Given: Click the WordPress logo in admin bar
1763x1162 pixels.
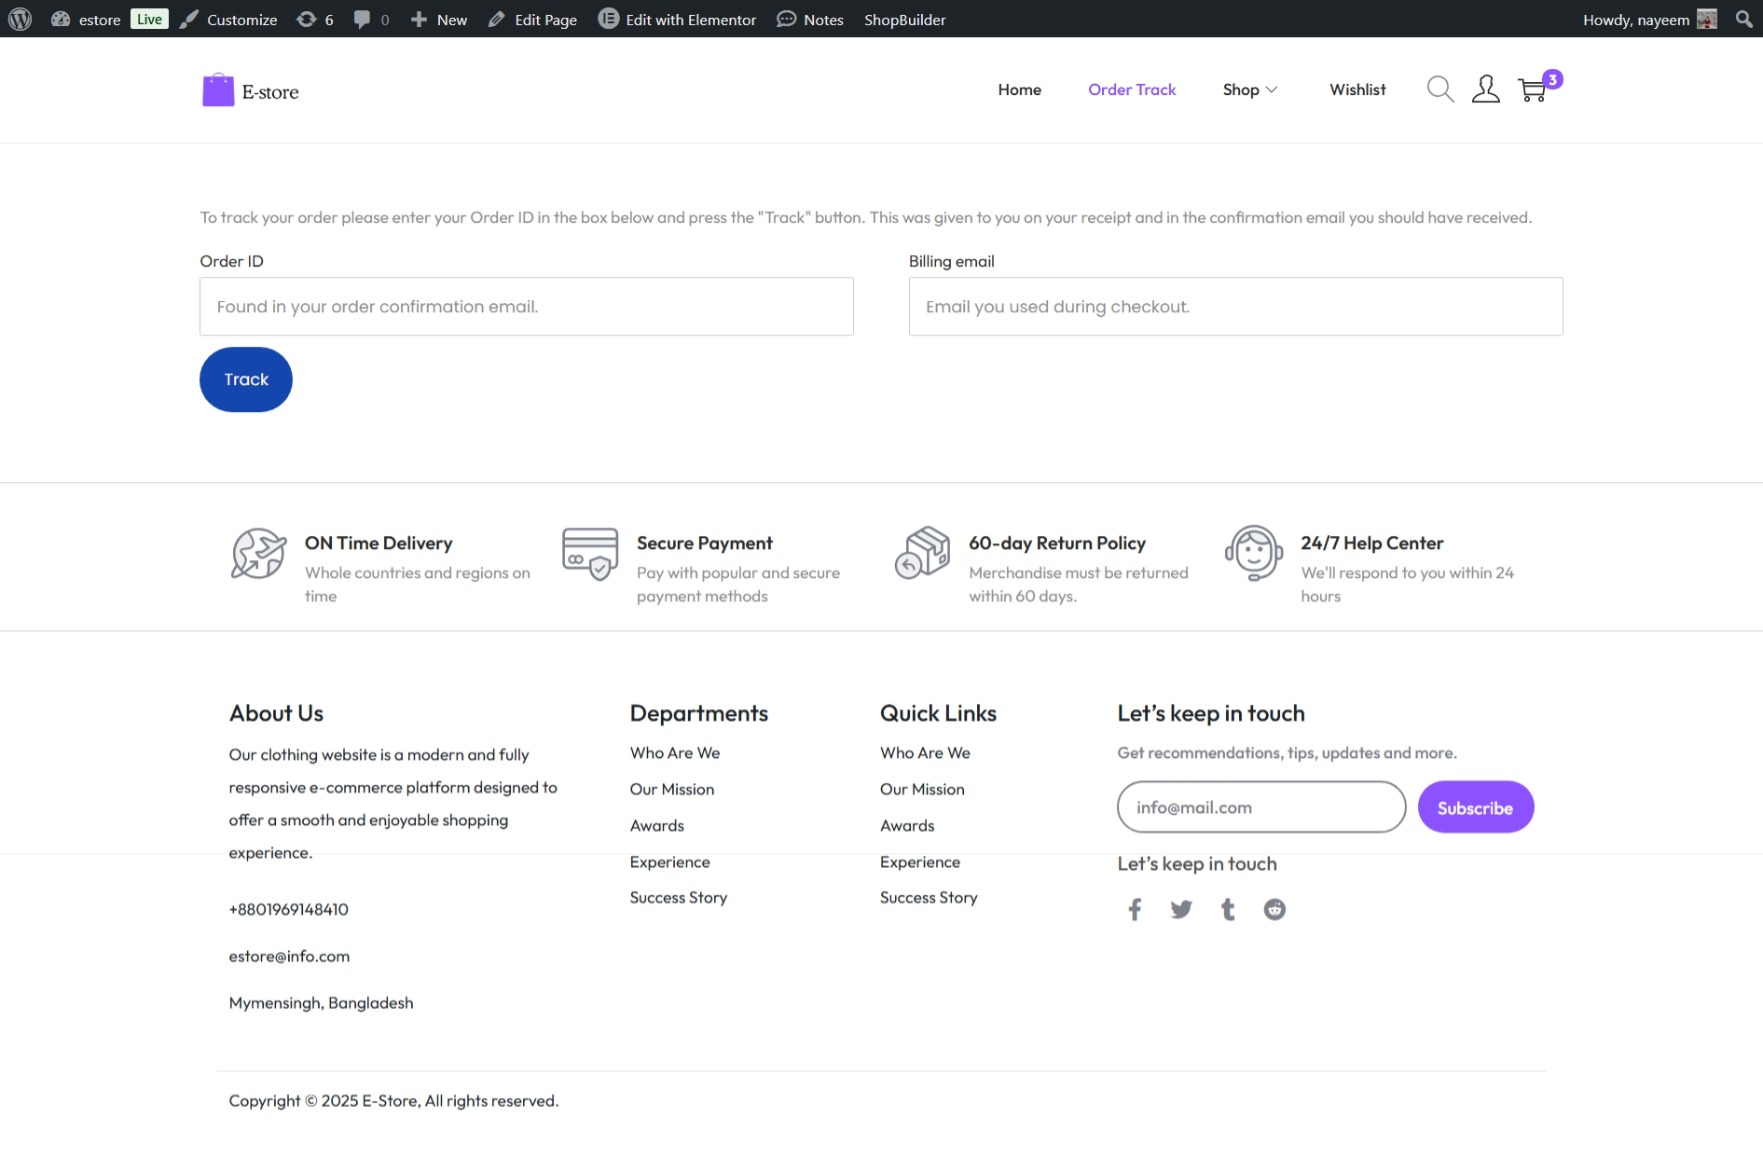Looking at the screenshot, I should tap(20, 19).
